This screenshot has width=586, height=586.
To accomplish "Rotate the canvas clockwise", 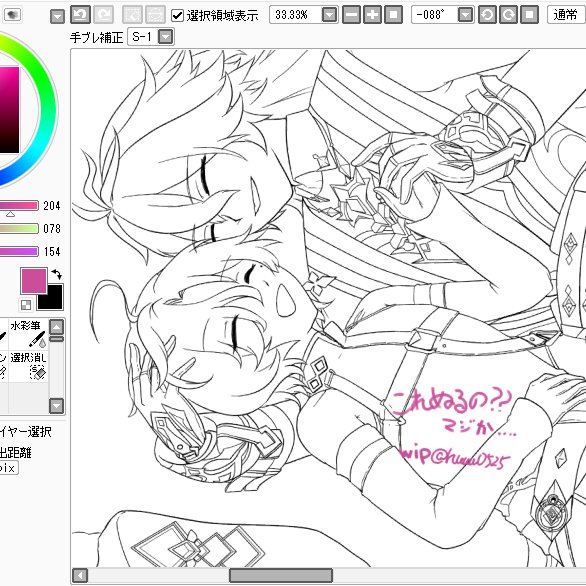I will click(x=508, y=15).
